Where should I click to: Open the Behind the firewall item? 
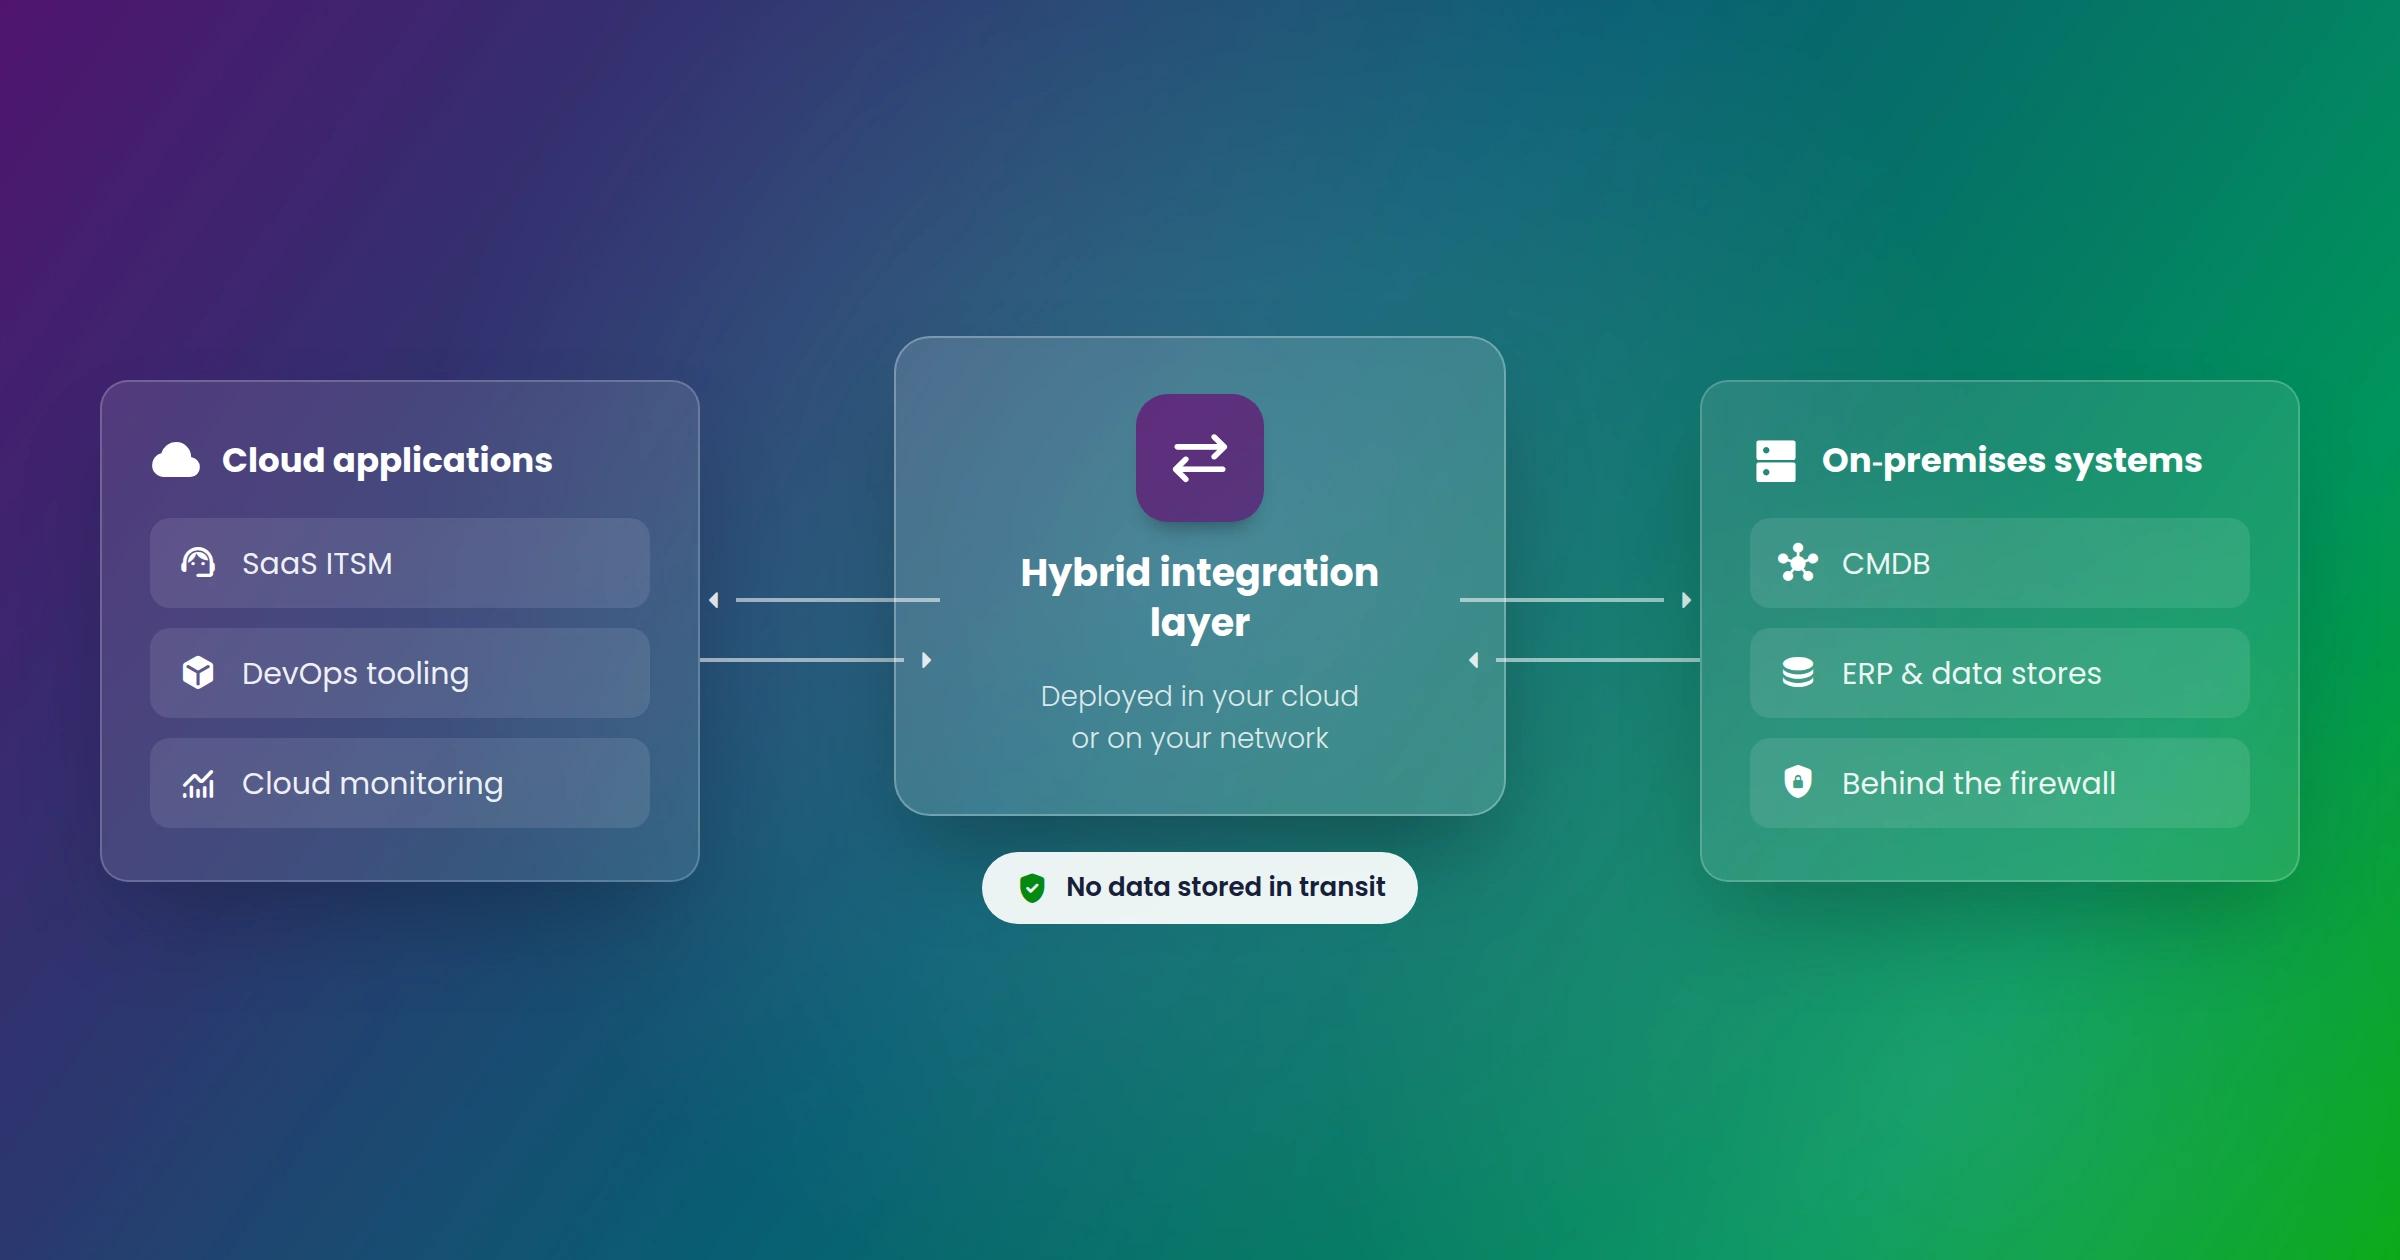(2000, 783)
